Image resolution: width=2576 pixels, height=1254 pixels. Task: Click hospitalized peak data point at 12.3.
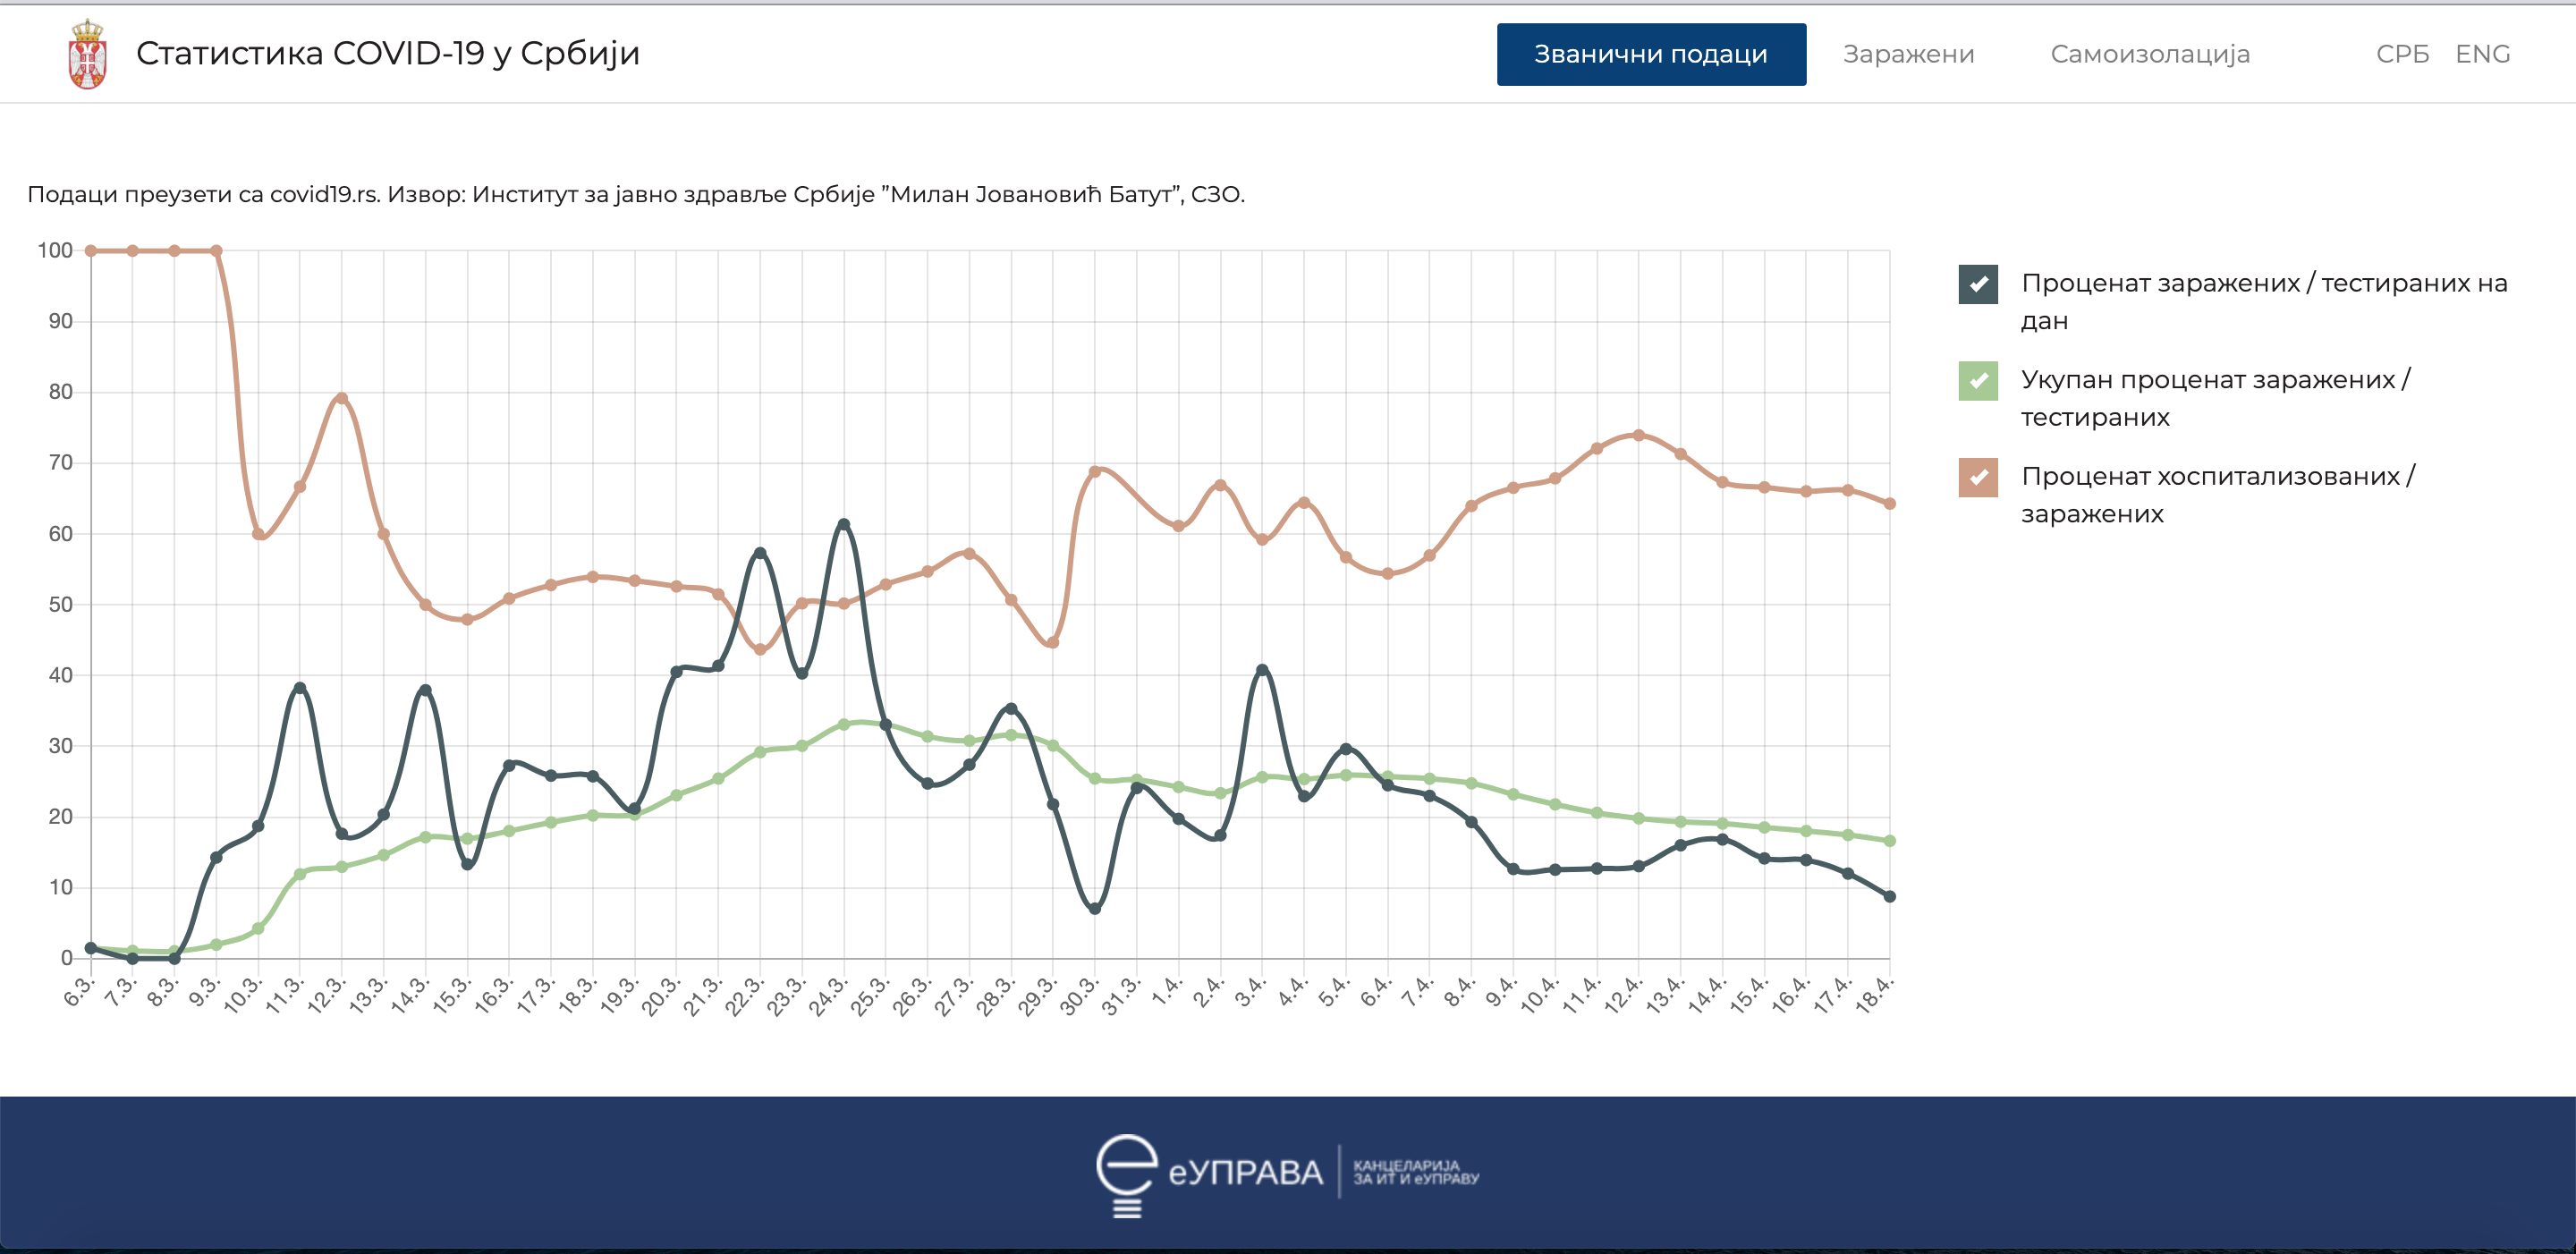pos(341,398)
